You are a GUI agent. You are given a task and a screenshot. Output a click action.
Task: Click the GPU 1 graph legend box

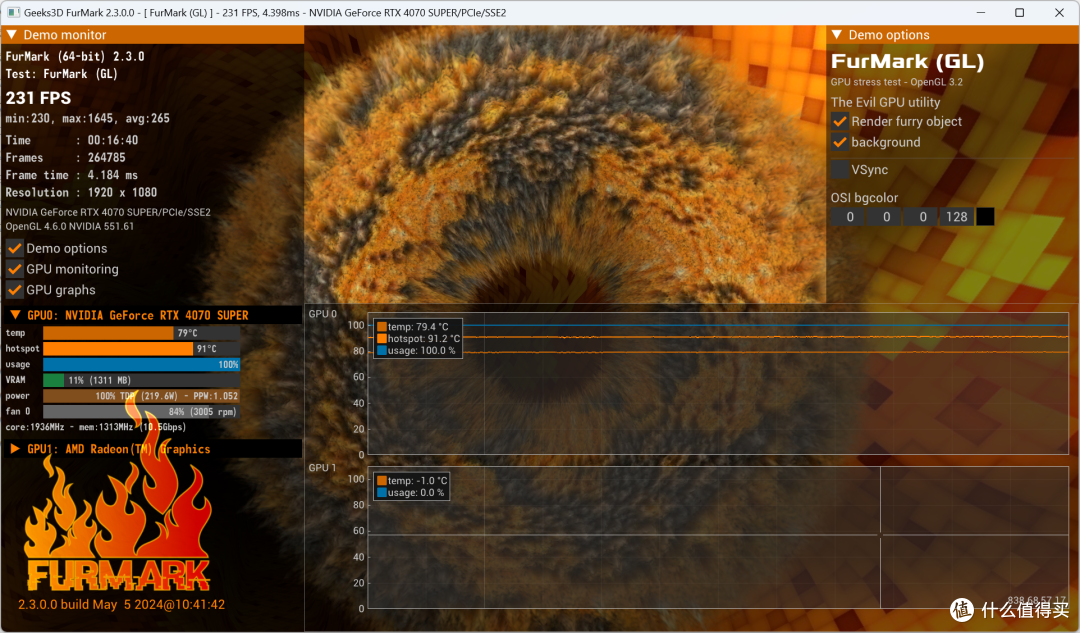click(x=412, y=486)
